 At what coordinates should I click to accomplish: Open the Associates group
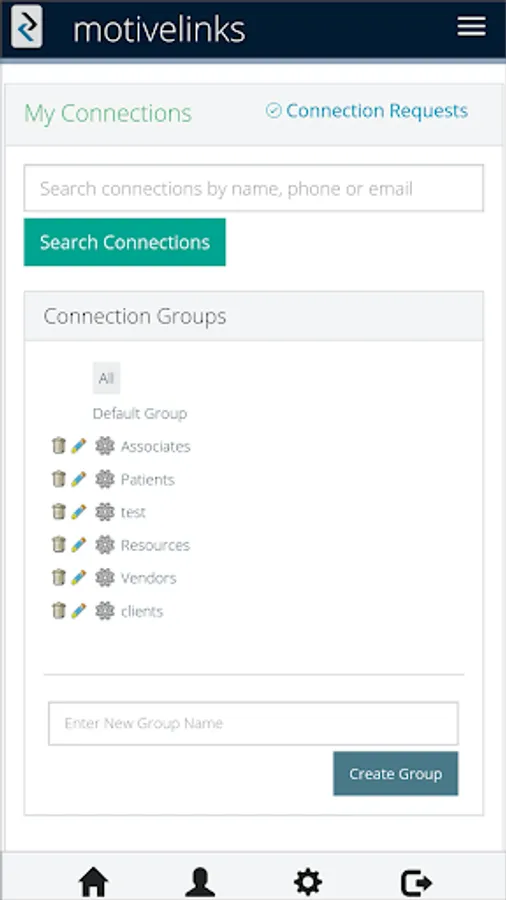(155, 447)
